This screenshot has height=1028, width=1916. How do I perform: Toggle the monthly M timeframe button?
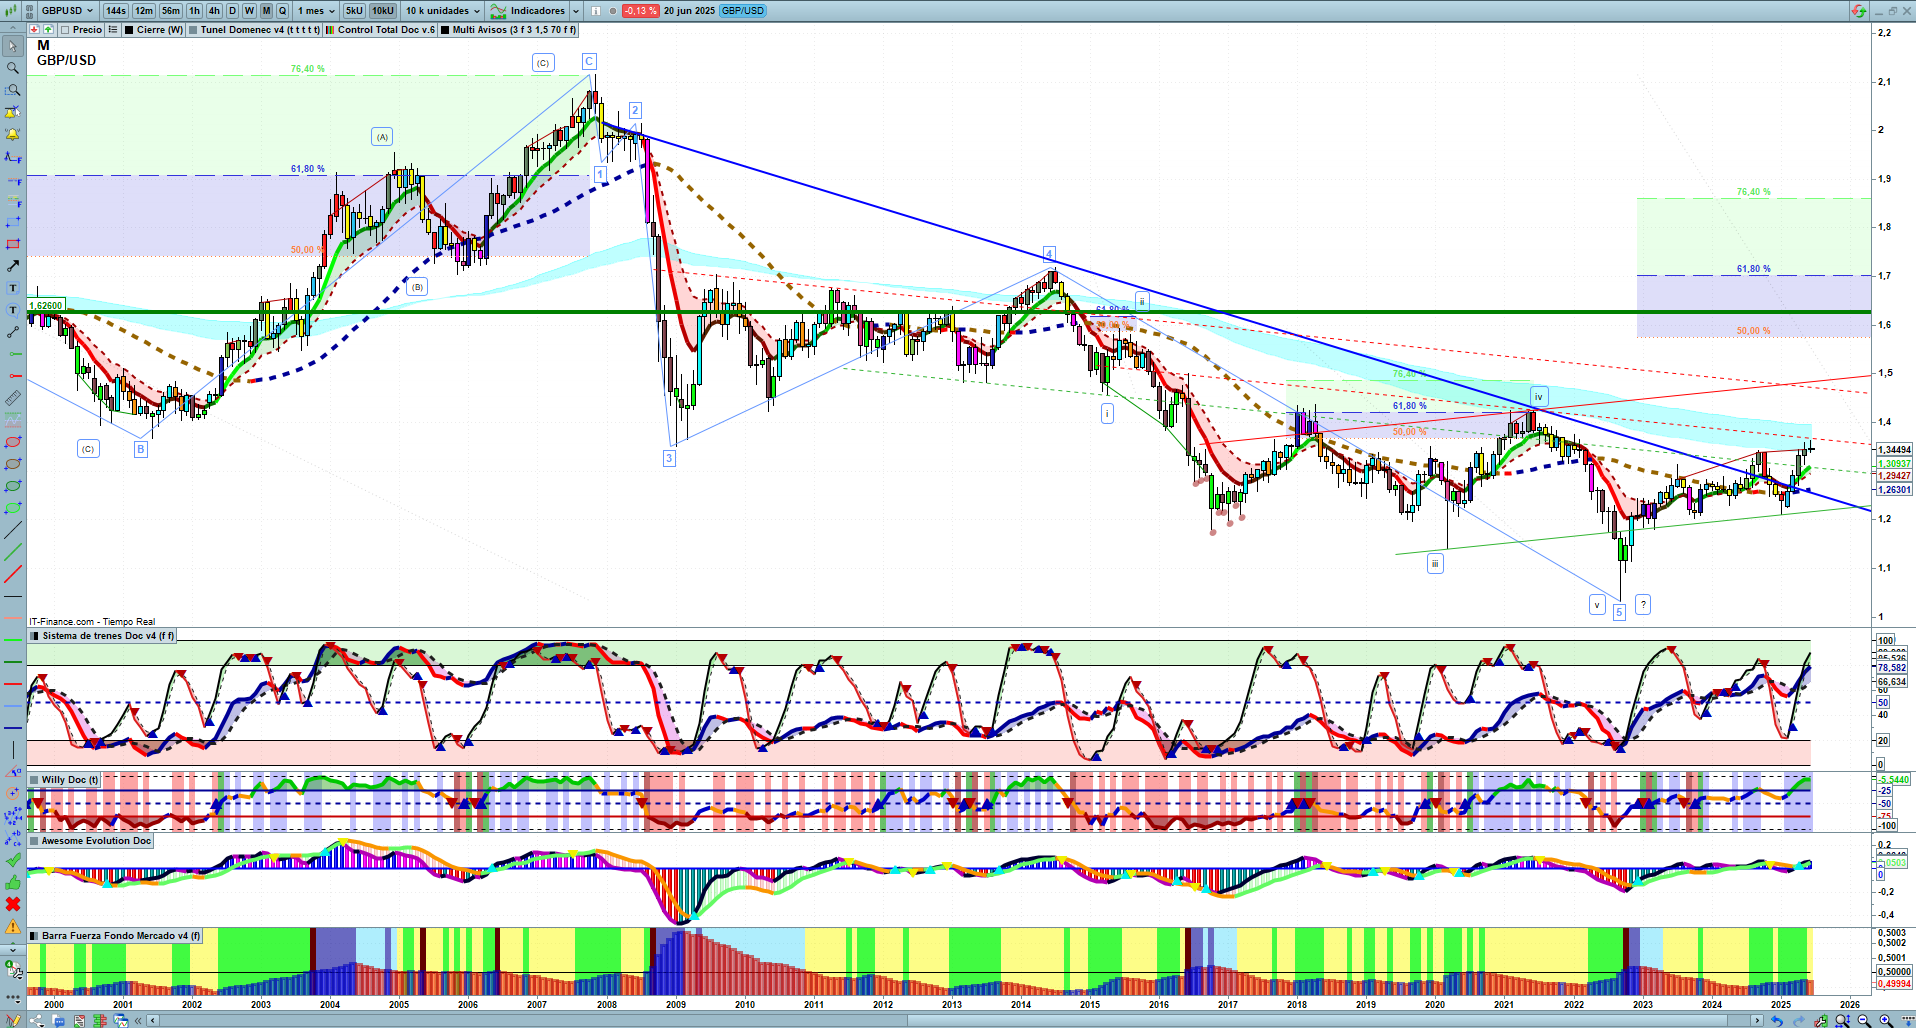pyautogui.click(x=266, y=11)
